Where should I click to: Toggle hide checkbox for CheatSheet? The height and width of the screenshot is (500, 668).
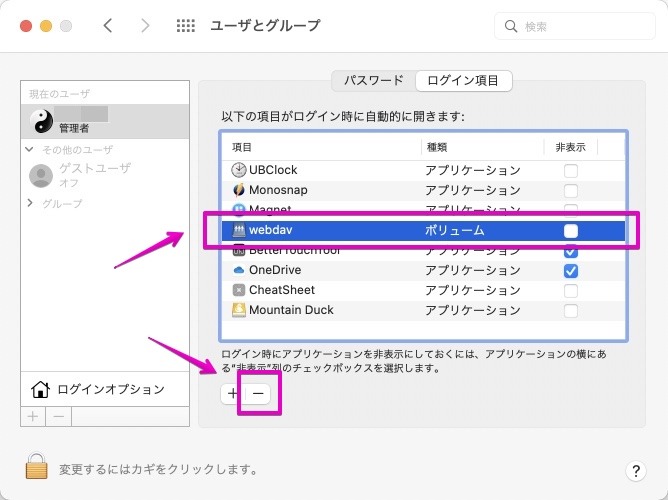(571, 291)
